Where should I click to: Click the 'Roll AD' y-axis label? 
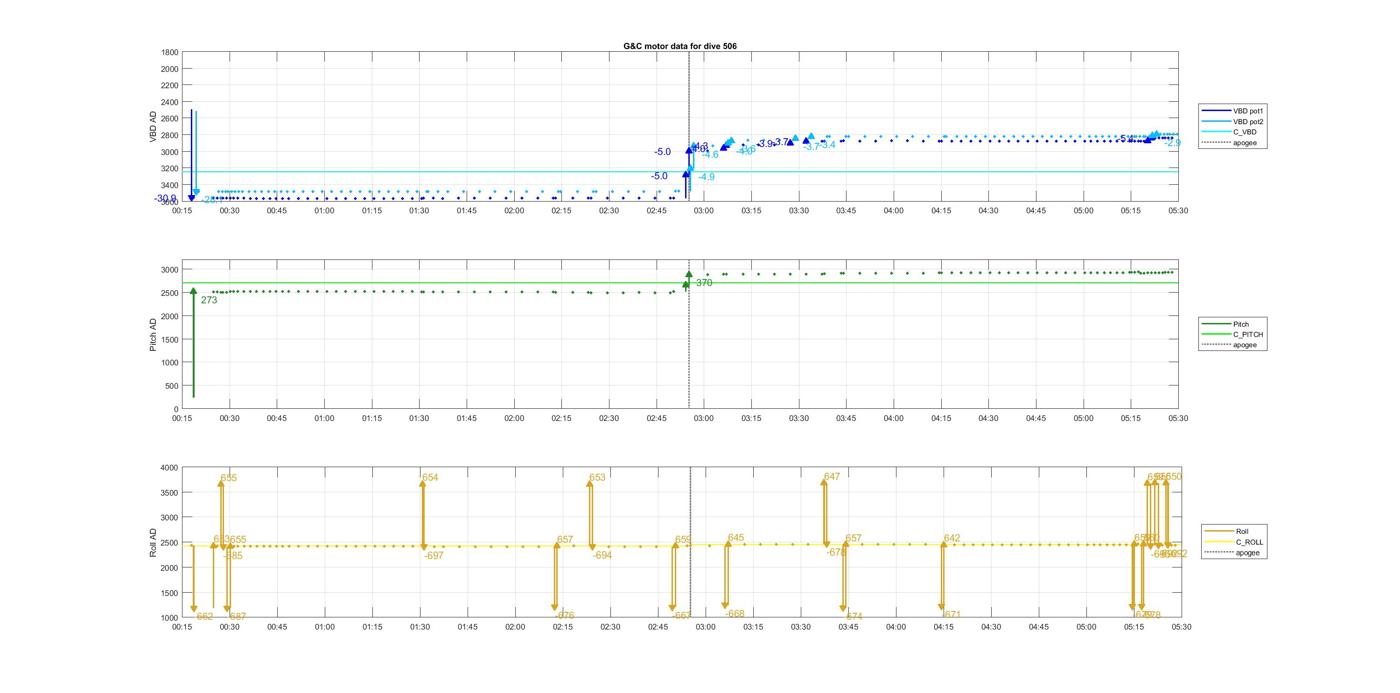click(x=154, y=542)
